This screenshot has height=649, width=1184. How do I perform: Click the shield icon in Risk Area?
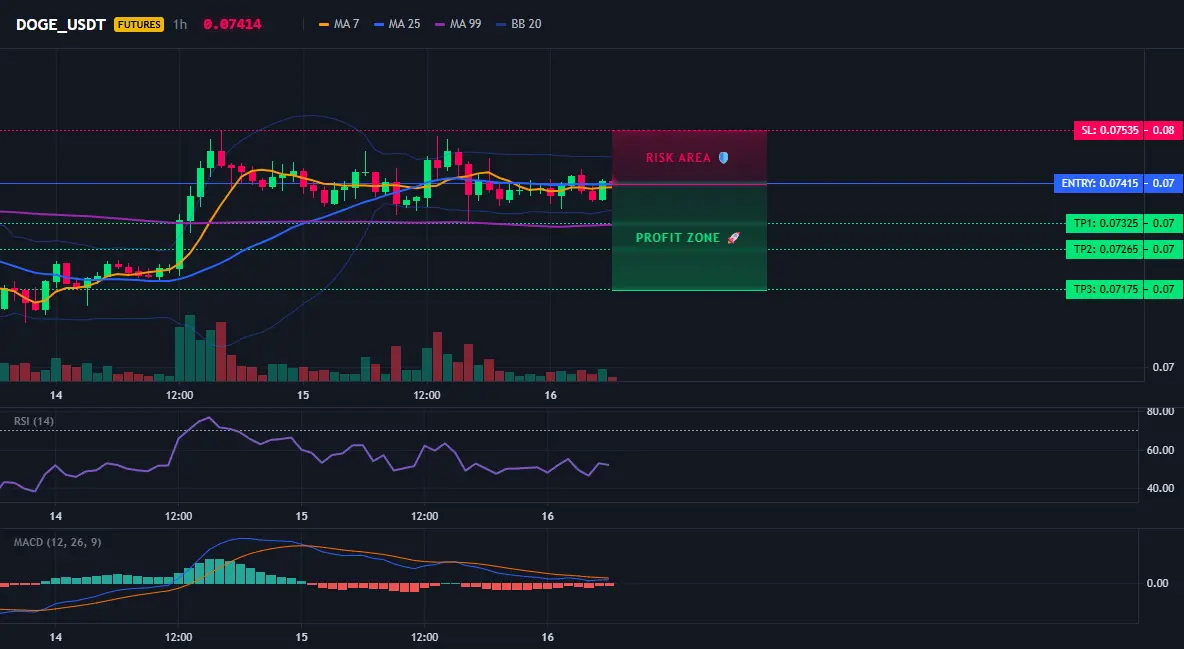point(723,158)
